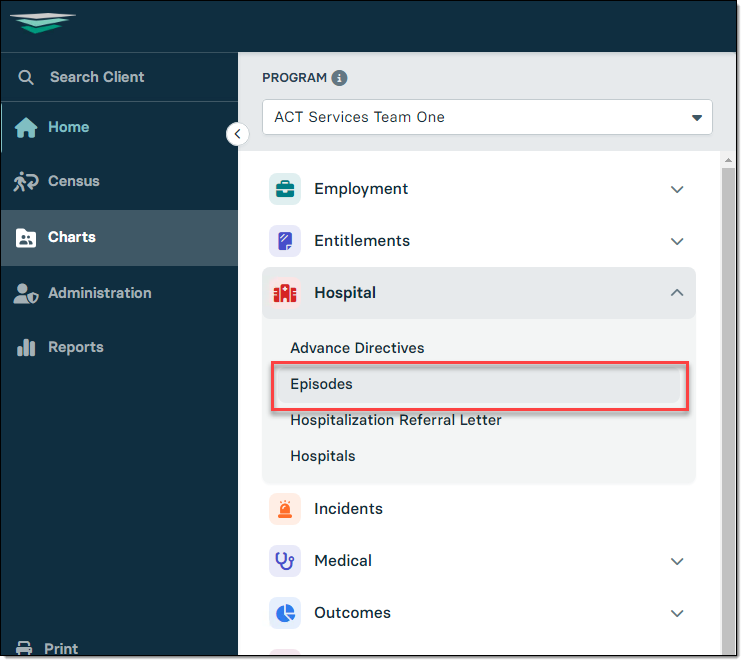Collapse the sidebar with arrow button
Viewport: 744px width, 663px height.
(238, 134)
